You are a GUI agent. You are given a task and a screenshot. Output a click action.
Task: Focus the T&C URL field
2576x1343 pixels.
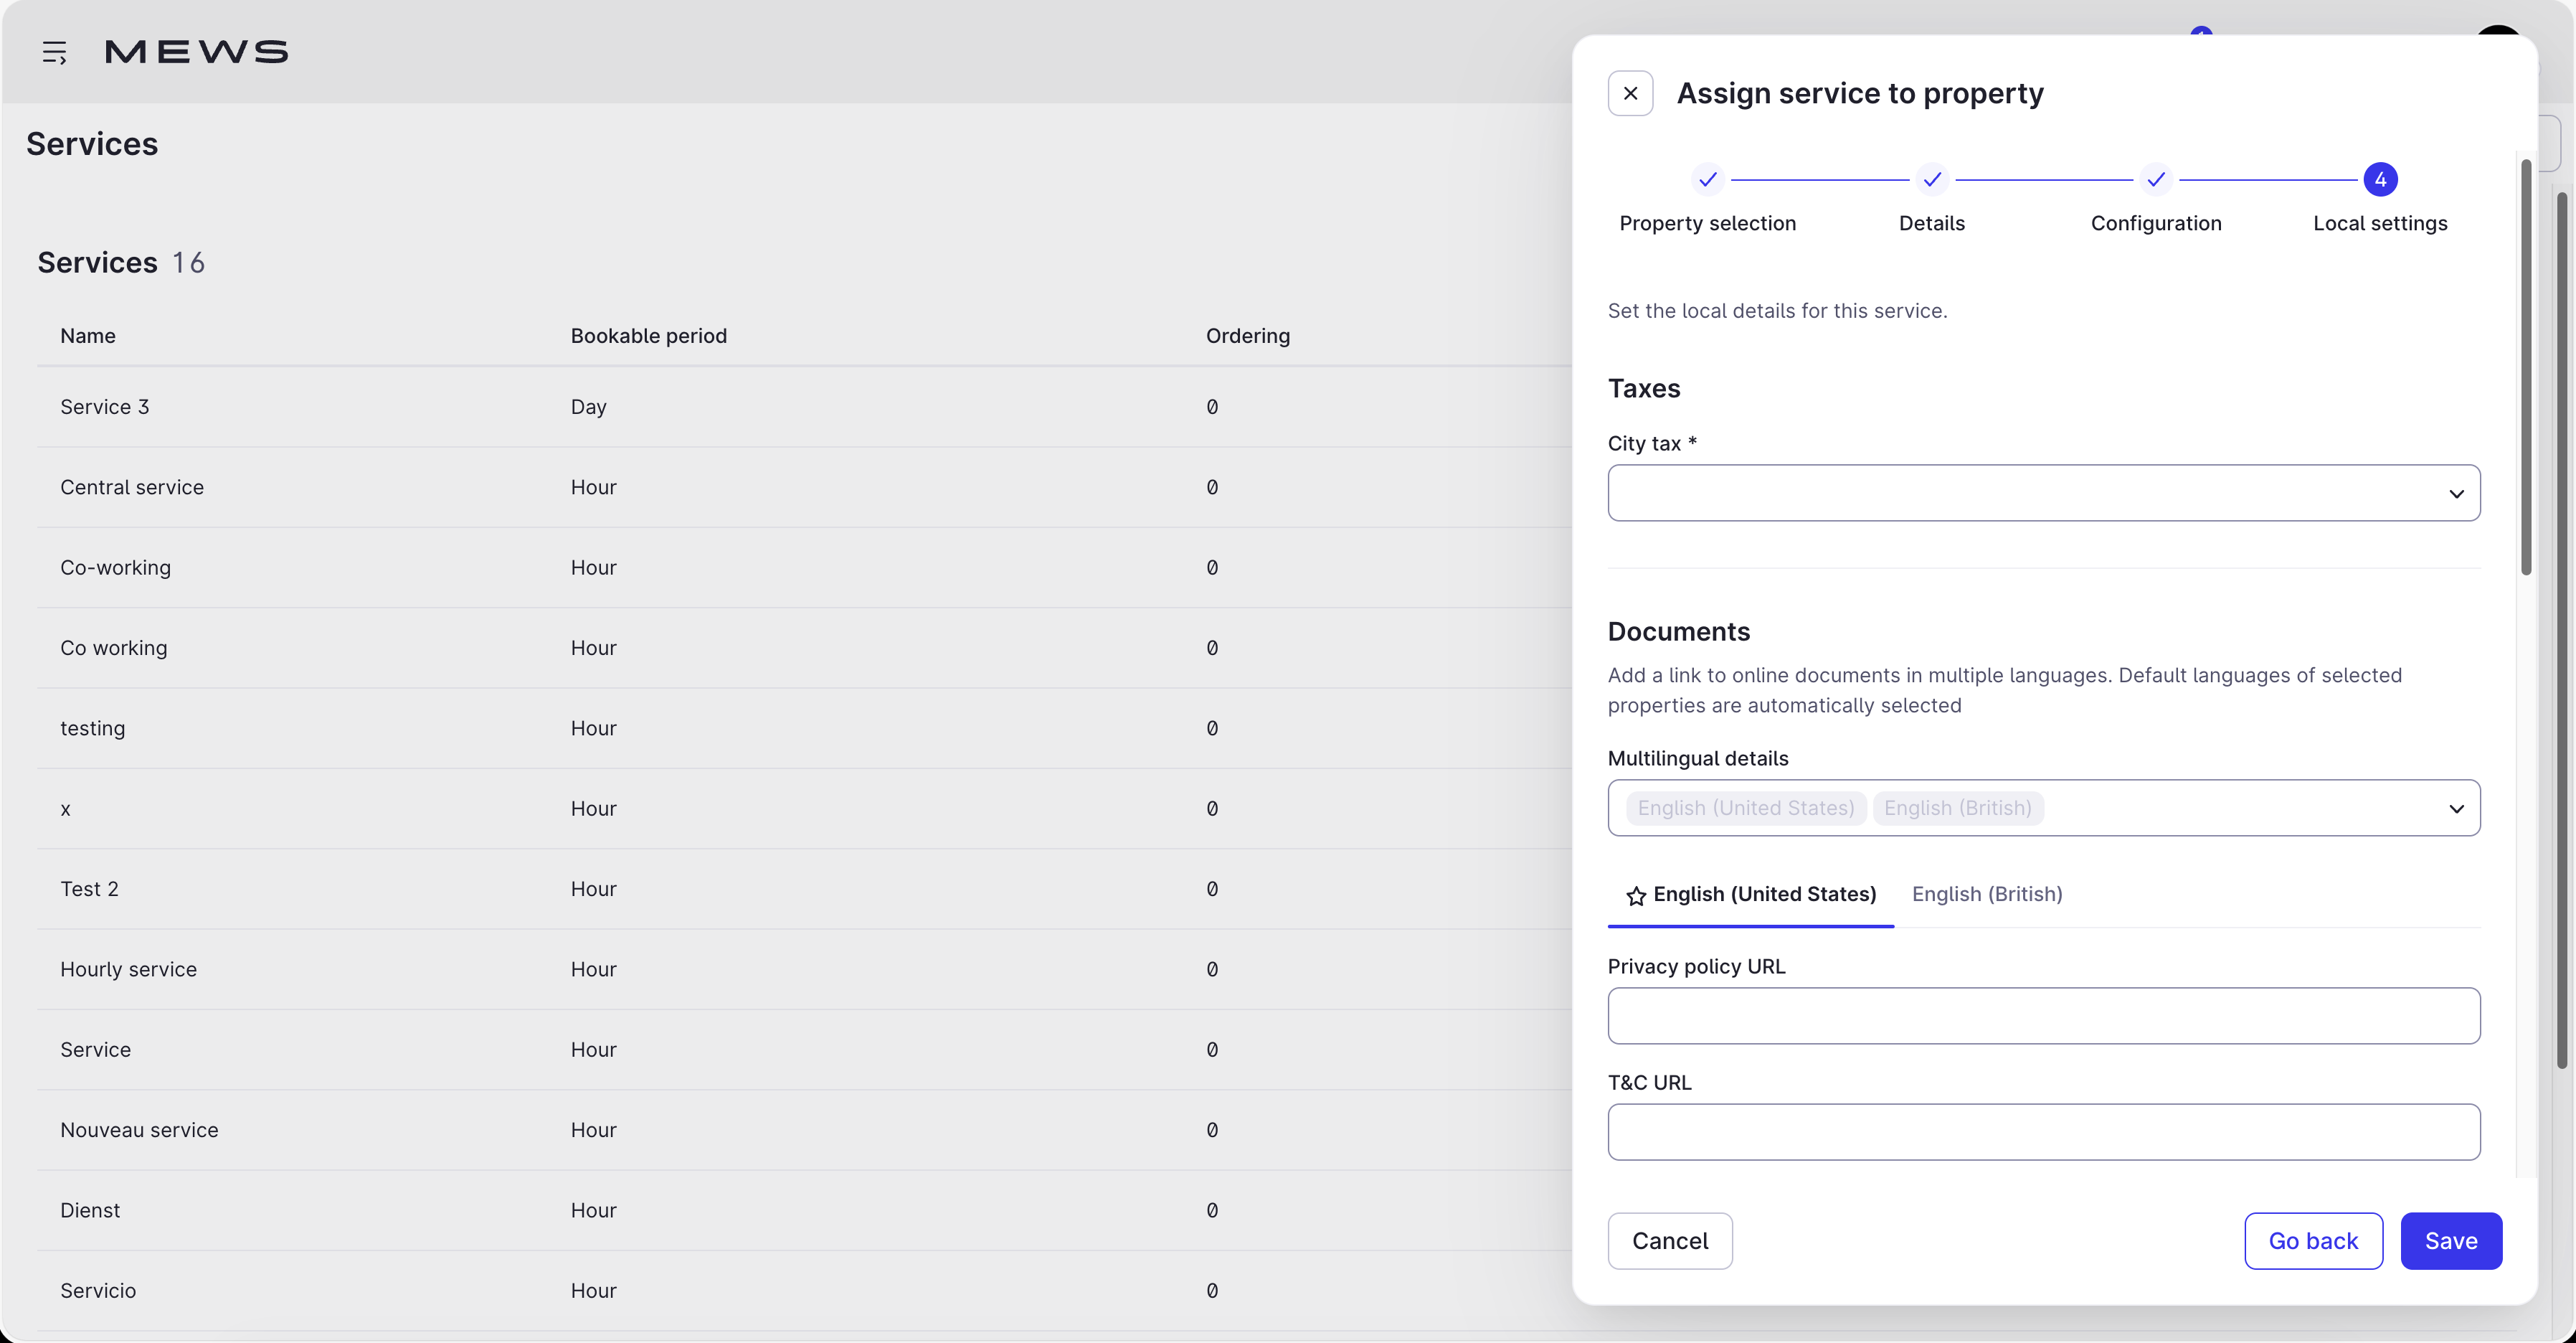point(2043,1132)
